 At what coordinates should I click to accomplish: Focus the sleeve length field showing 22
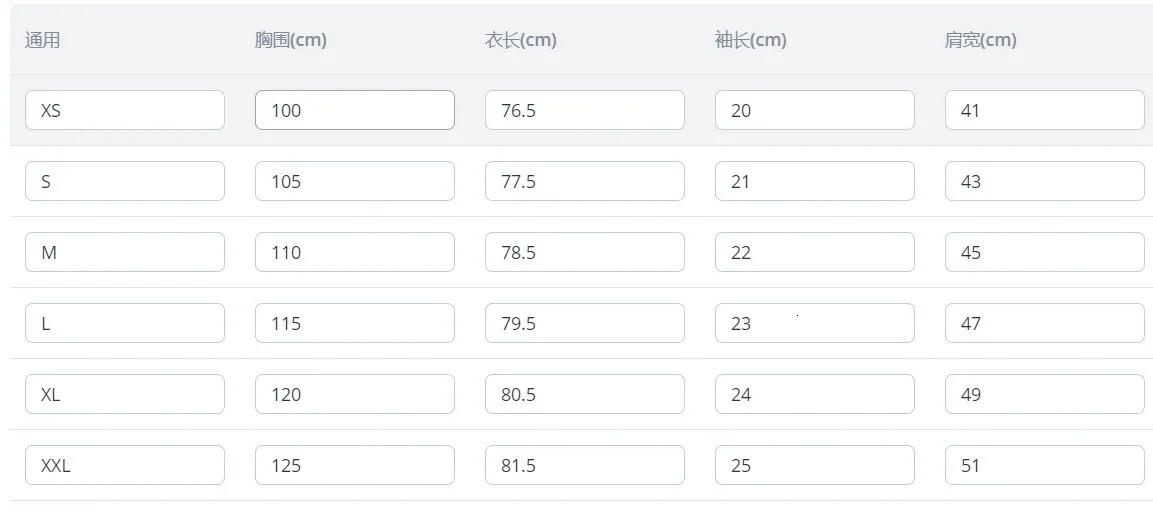(x=815, y=252)
